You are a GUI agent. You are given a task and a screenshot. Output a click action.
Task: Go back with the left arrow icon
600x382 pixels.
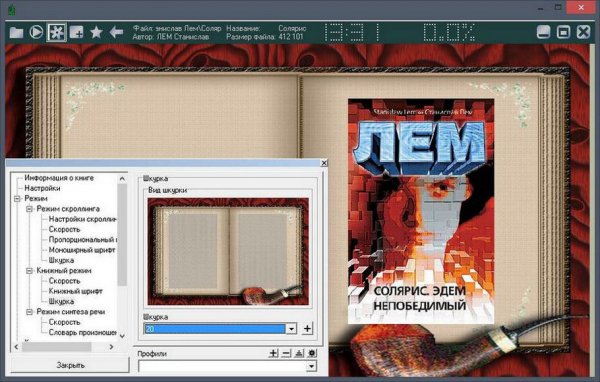click(116, 32)
